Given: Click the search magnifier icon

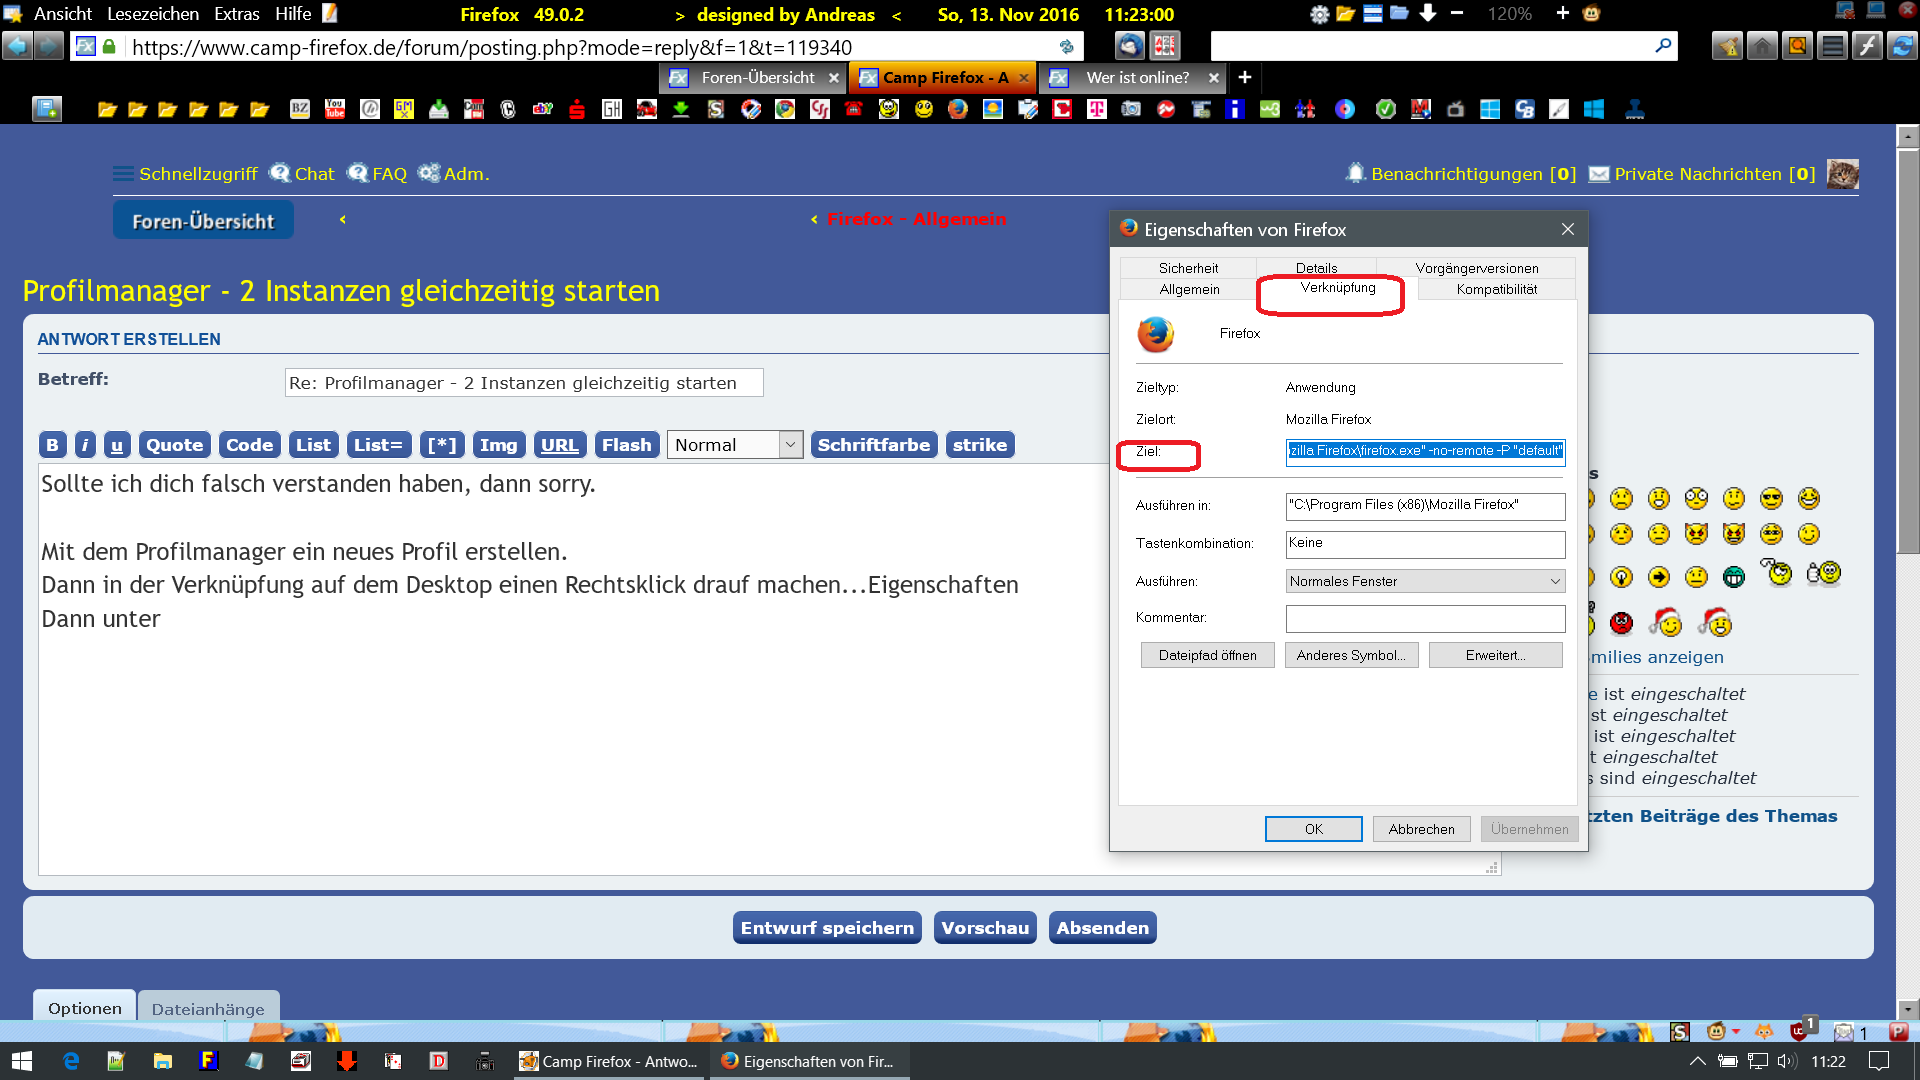Looking at the screenshot, I should pos(1663,46).
